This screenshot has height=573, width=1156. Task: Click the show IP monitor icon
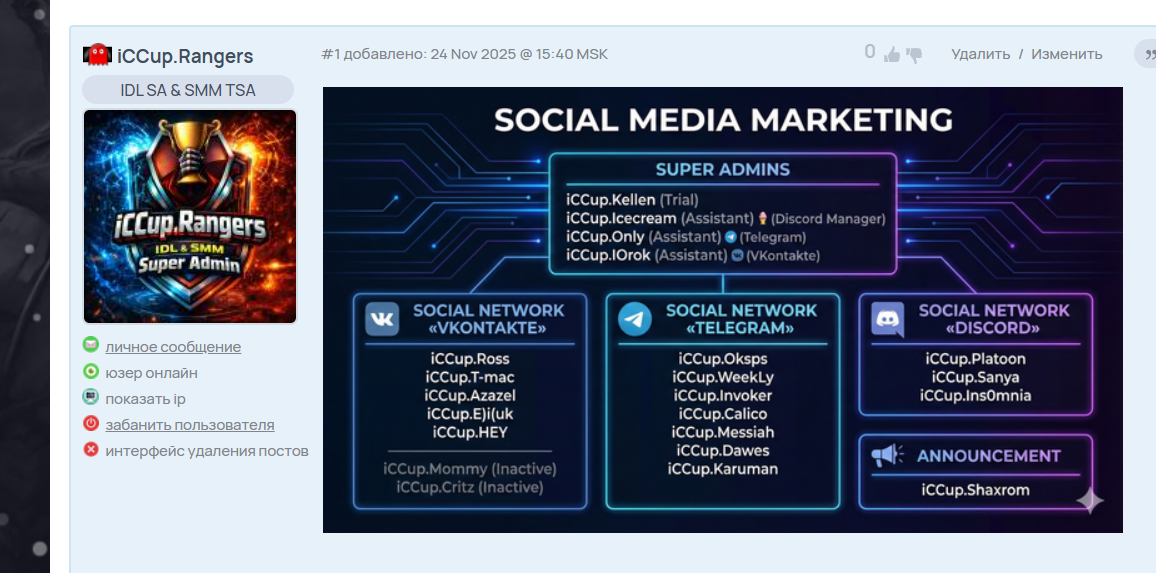pyautogui.click(x=91, y=397)
